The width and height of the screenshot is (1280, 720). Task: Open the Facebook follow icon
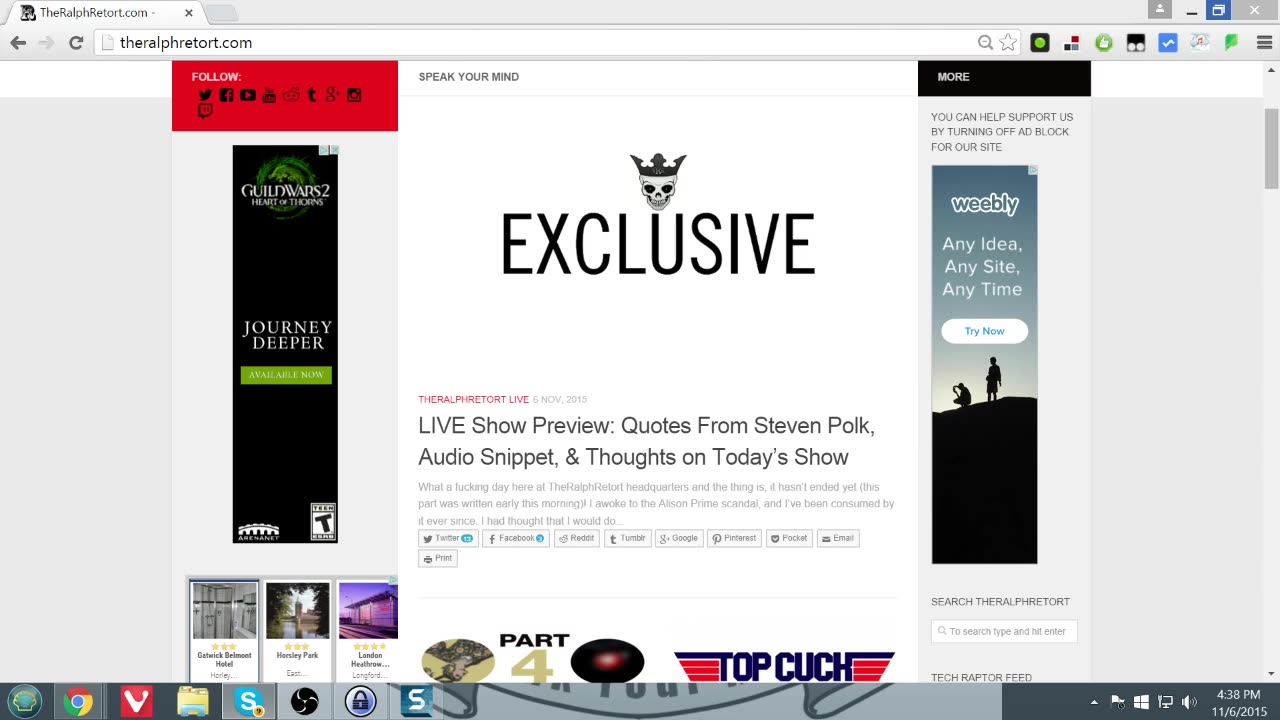click(x=226, y=95)
